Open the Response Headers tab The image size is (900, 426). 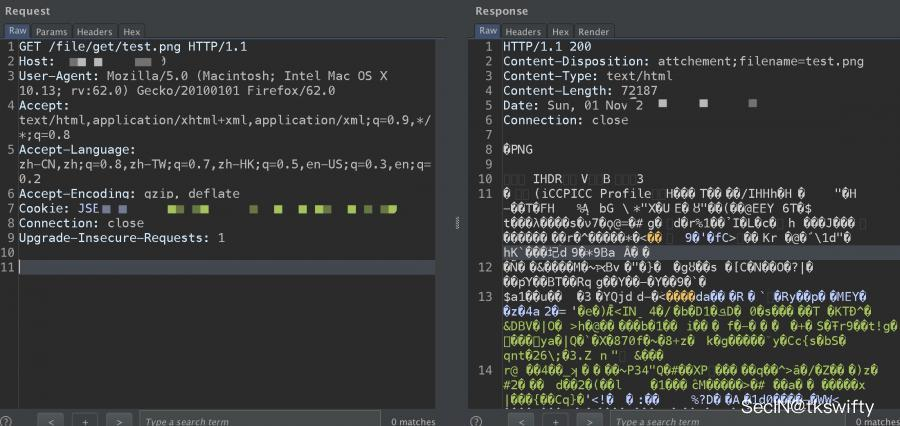pyautogui.click(x=523, y=32)
